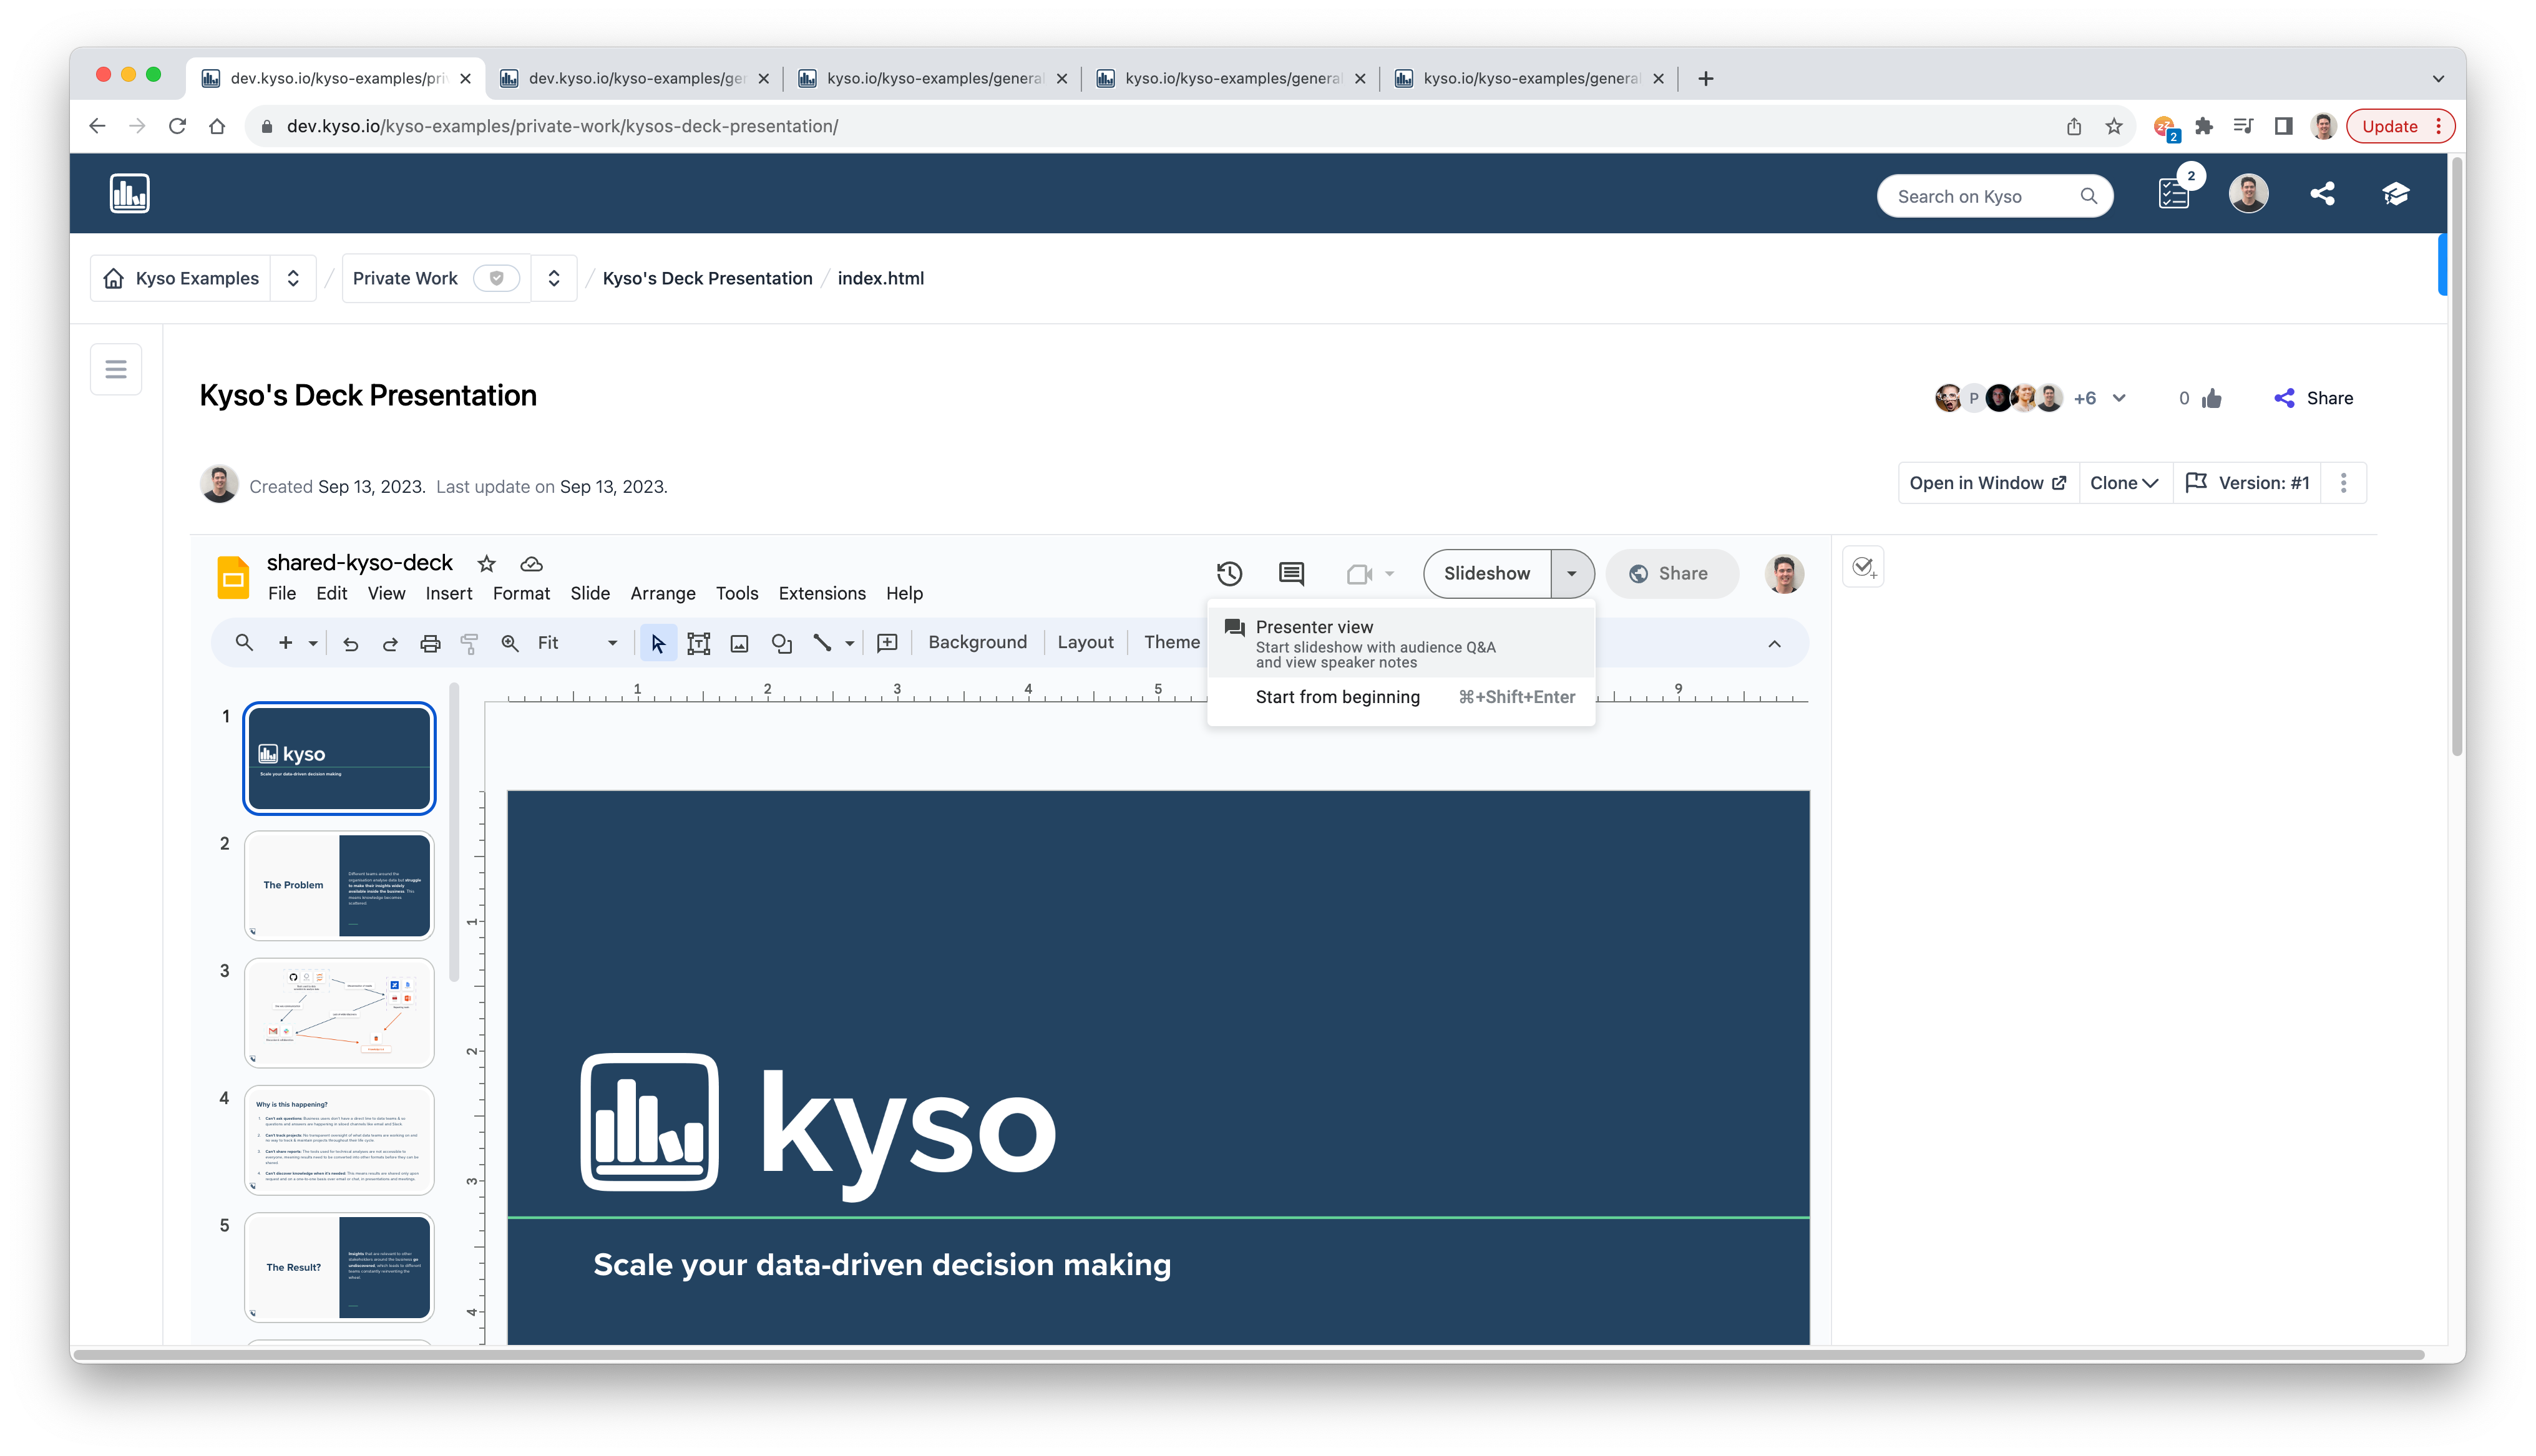Open the Insert menu
2536x1456 pixels.
[x=448, y=593]
